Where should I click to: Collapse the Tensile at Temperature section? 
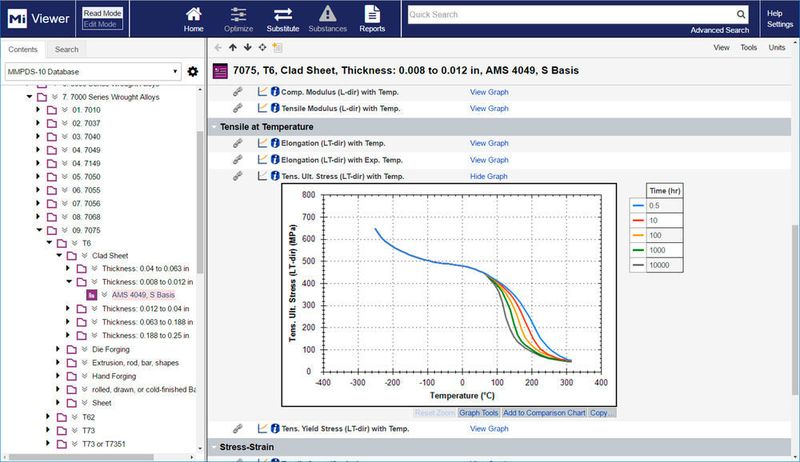point(214,127)
